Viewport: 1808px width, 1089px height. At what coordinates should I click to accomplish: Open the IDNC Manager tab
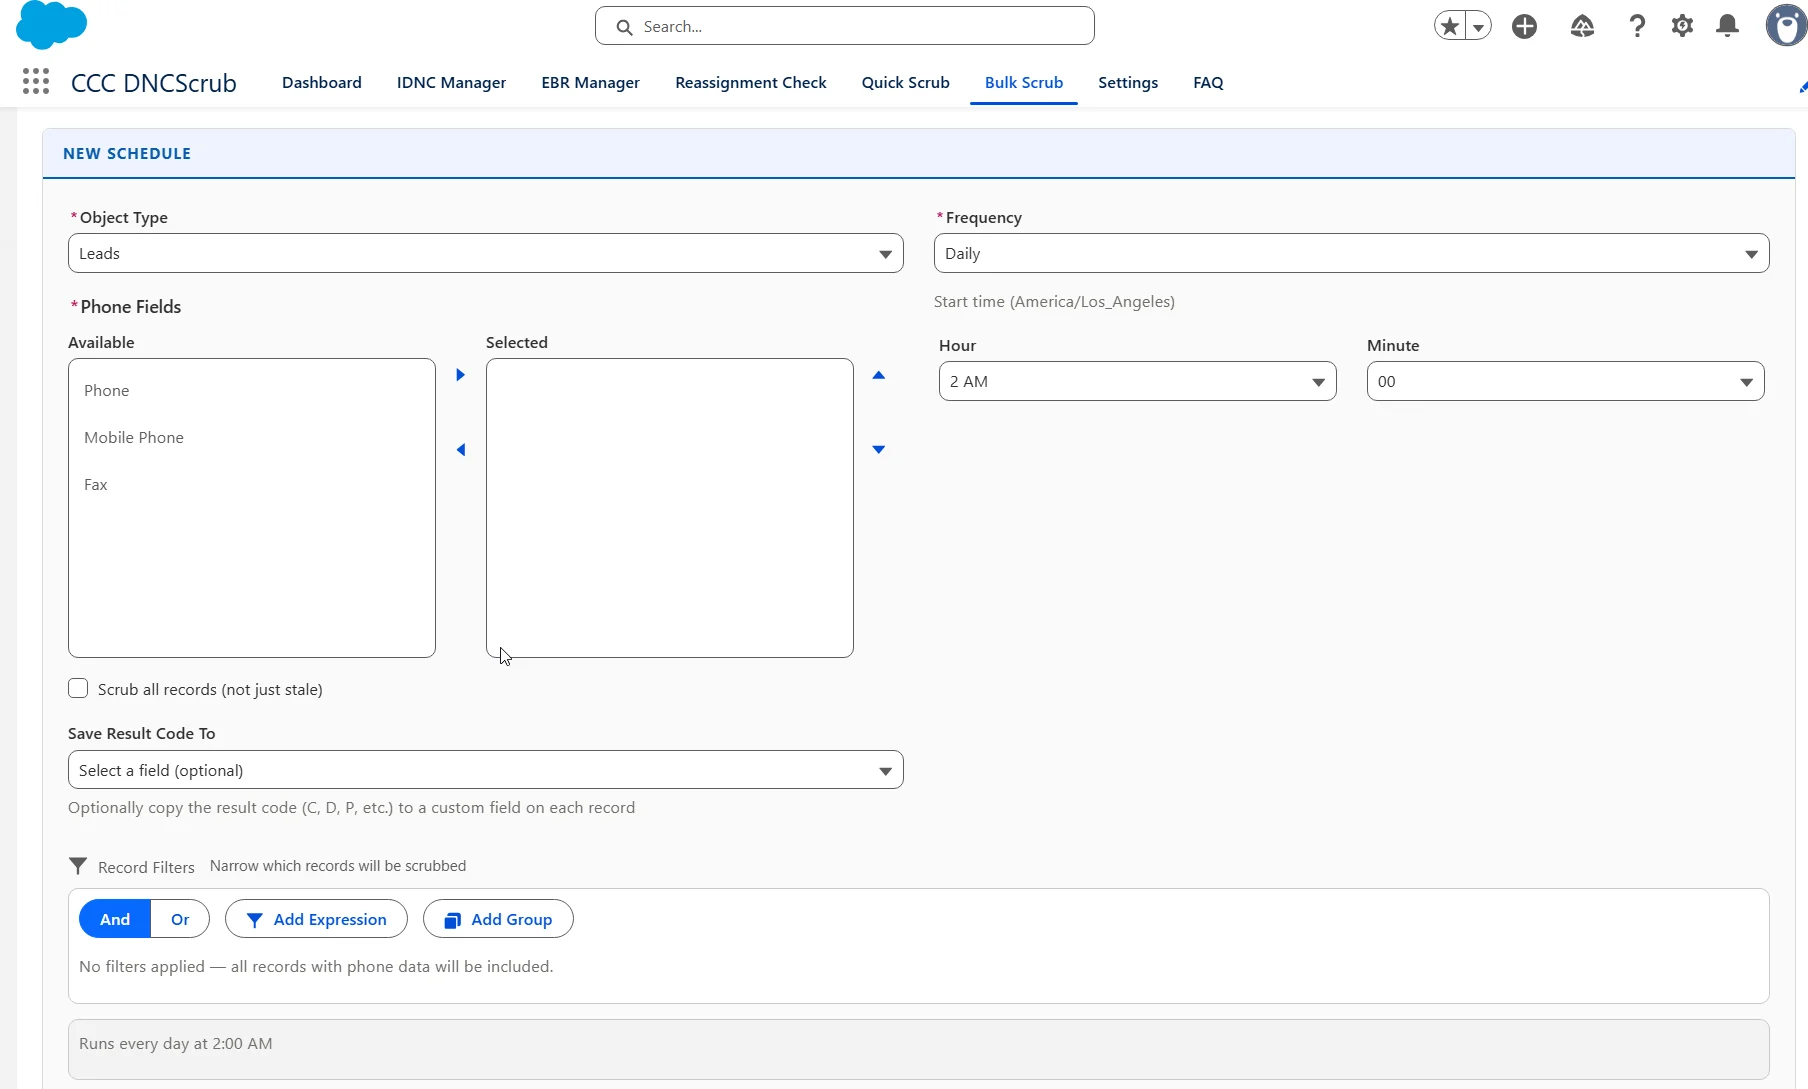pyautogui.click(x=451, y=82)
